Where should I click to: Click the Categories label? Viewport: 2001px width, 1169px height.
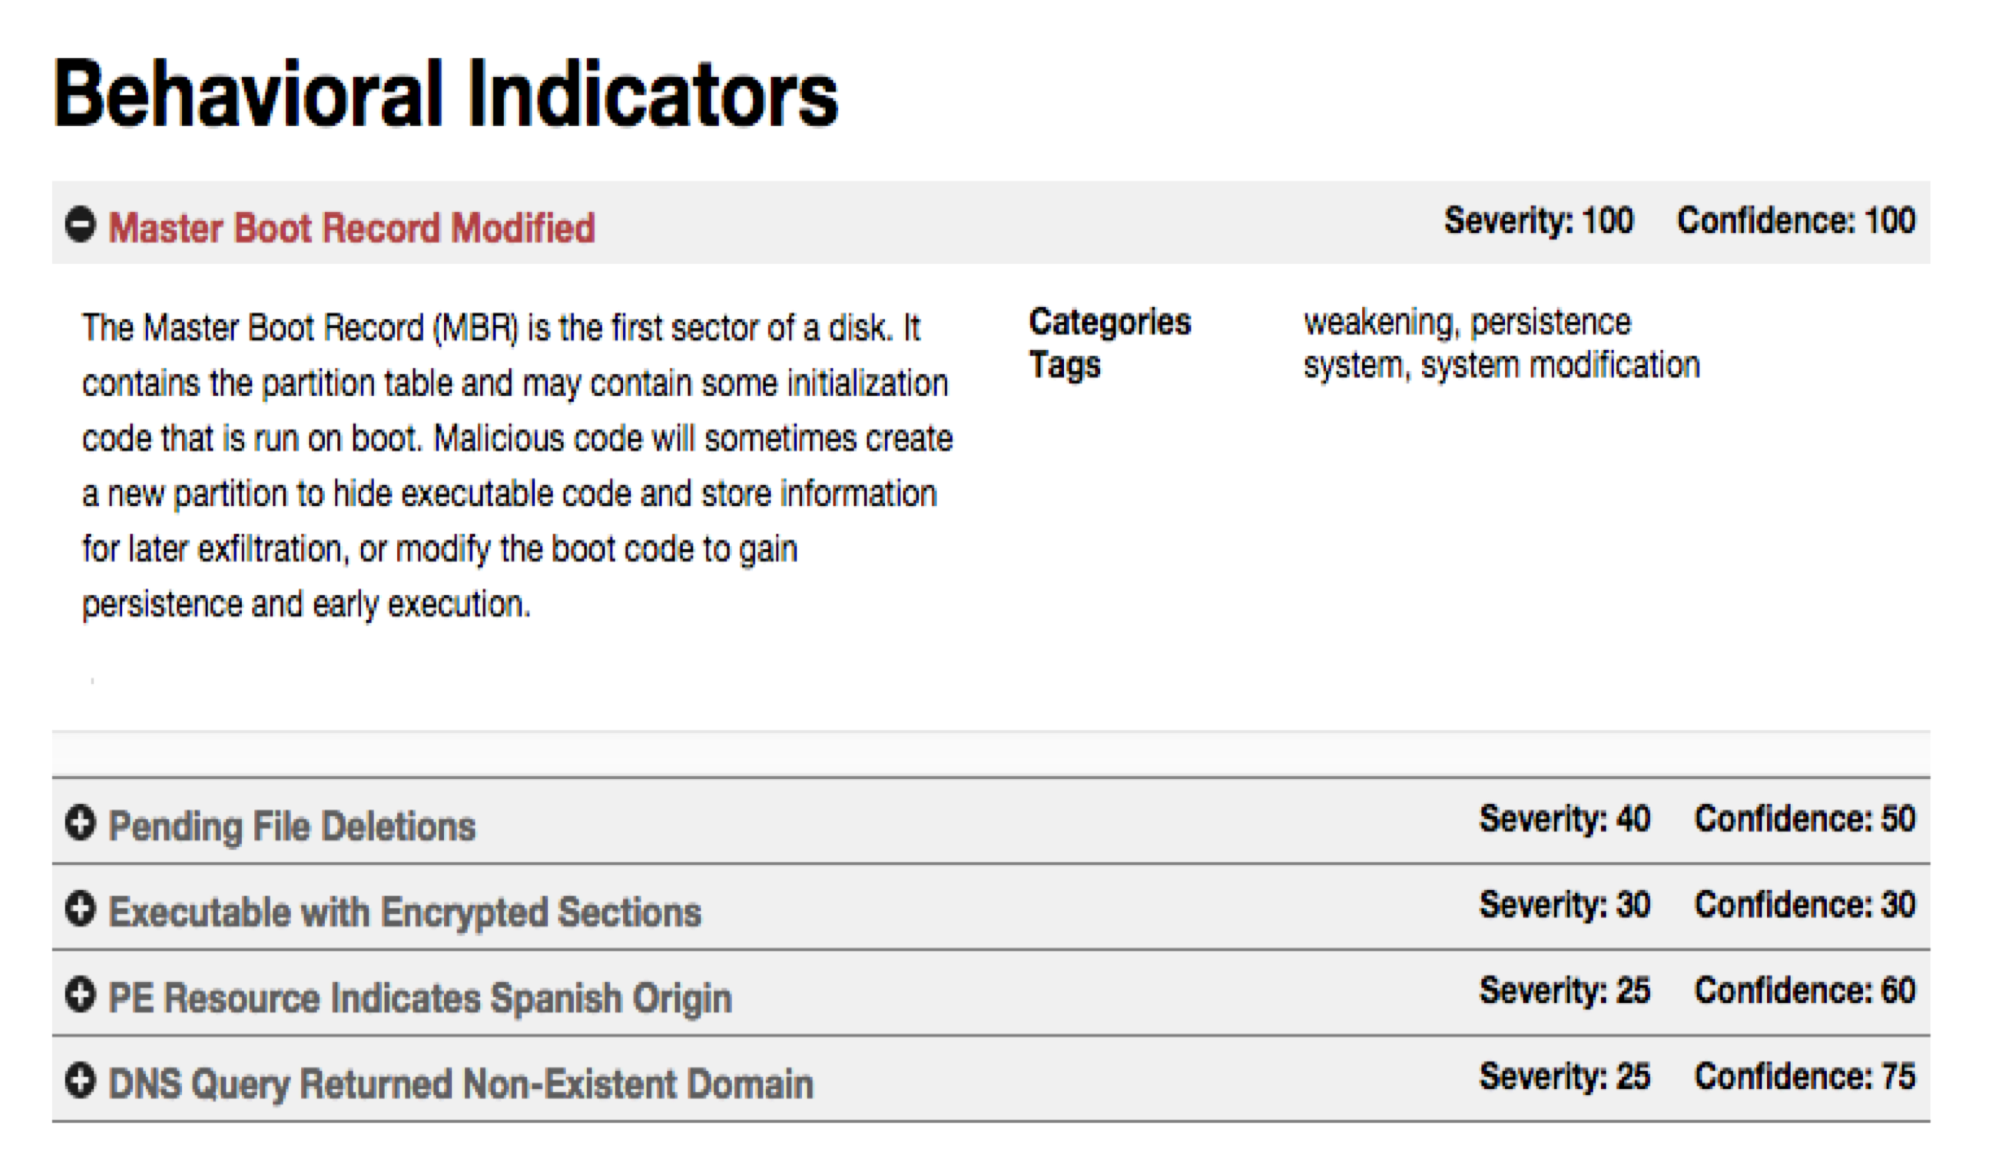point(1110,322)
